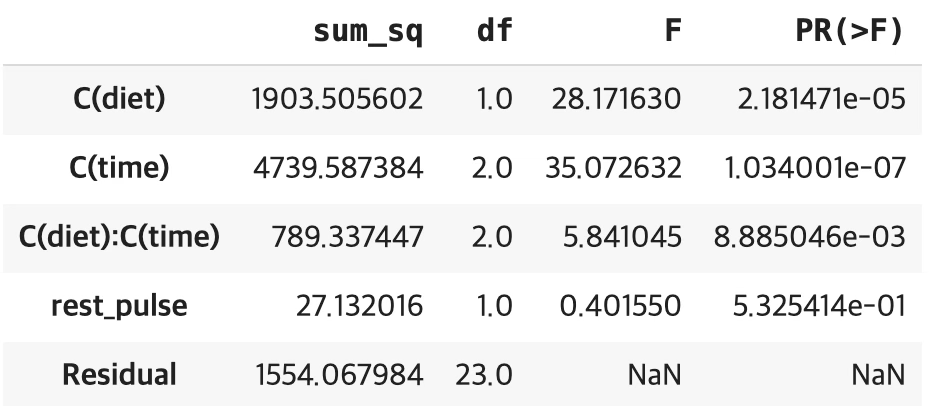This screenshot has width=930, height=406.
Task: Click the rest_pulse p-value 5.325414e-01
Action: point(810,306)
